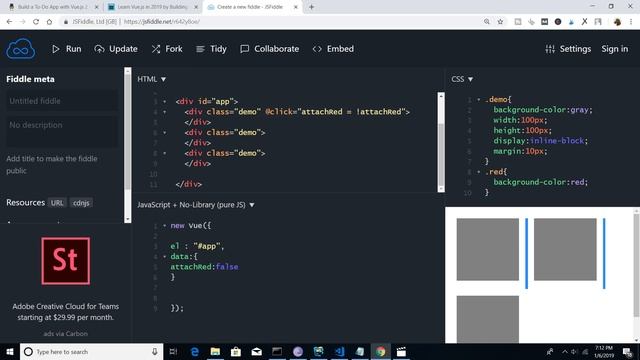This screenshot has height=360, width=640.
Task: Open the Windows Start menu
Action: pyautogui.click(x=10, y=352)
